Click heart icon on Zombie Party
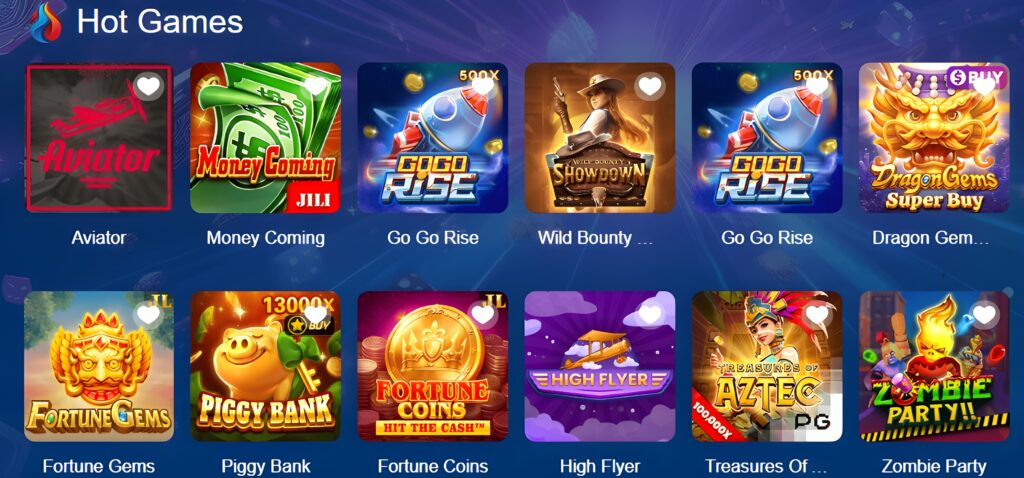 point(984,314)
